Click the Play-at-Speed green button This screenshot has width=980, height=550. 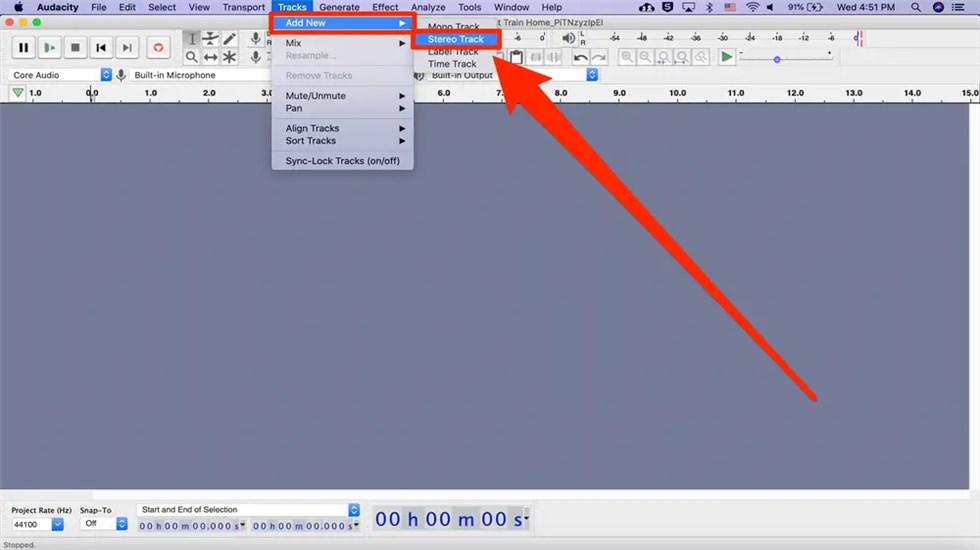tap(726, 57)
